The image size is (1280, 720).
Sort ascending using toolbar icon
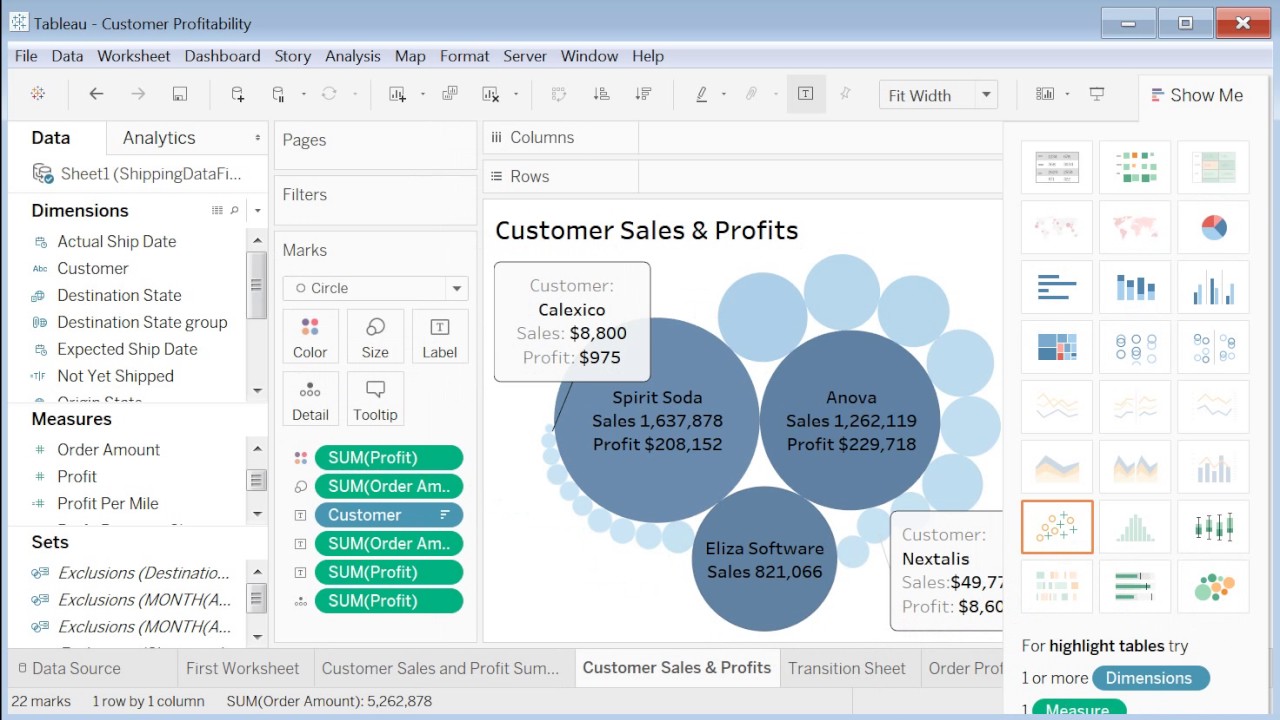601,94
